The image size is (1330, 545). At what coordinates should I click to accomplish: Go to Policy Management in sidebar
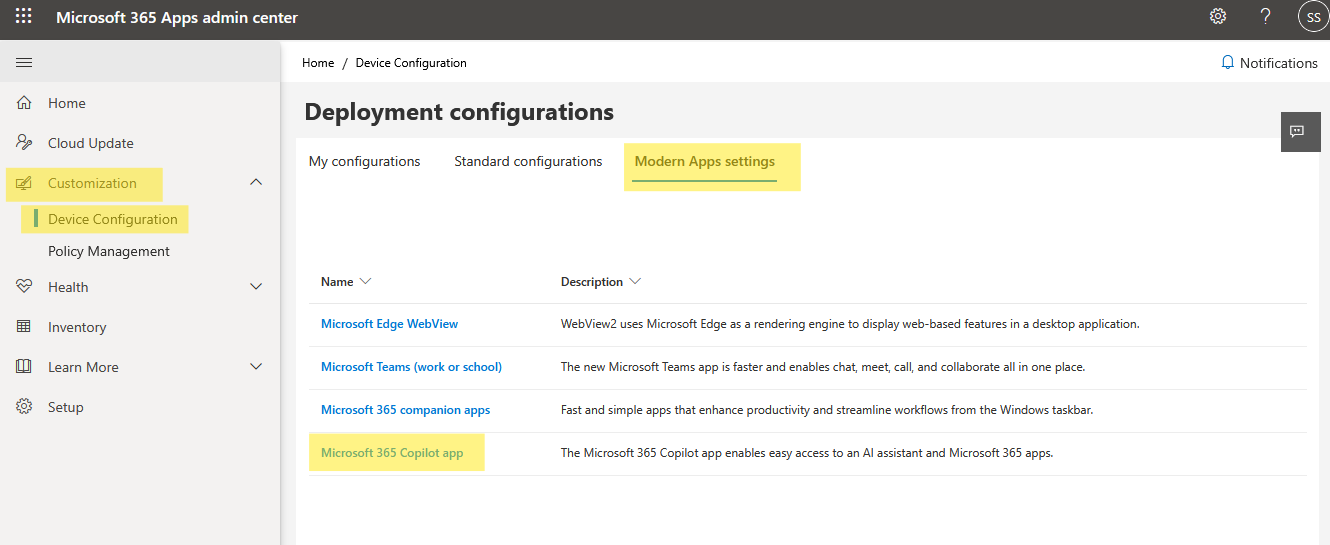[x=109, y=251]
